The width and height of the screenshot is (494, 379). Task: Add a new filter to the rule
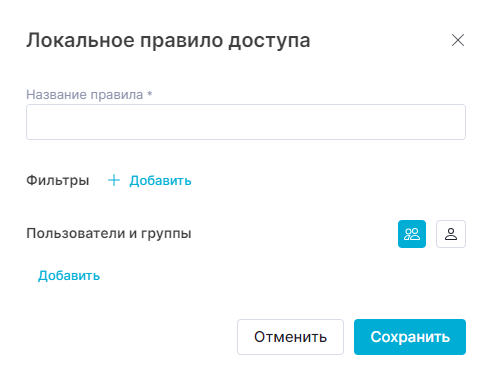click(x=150, y=181)
